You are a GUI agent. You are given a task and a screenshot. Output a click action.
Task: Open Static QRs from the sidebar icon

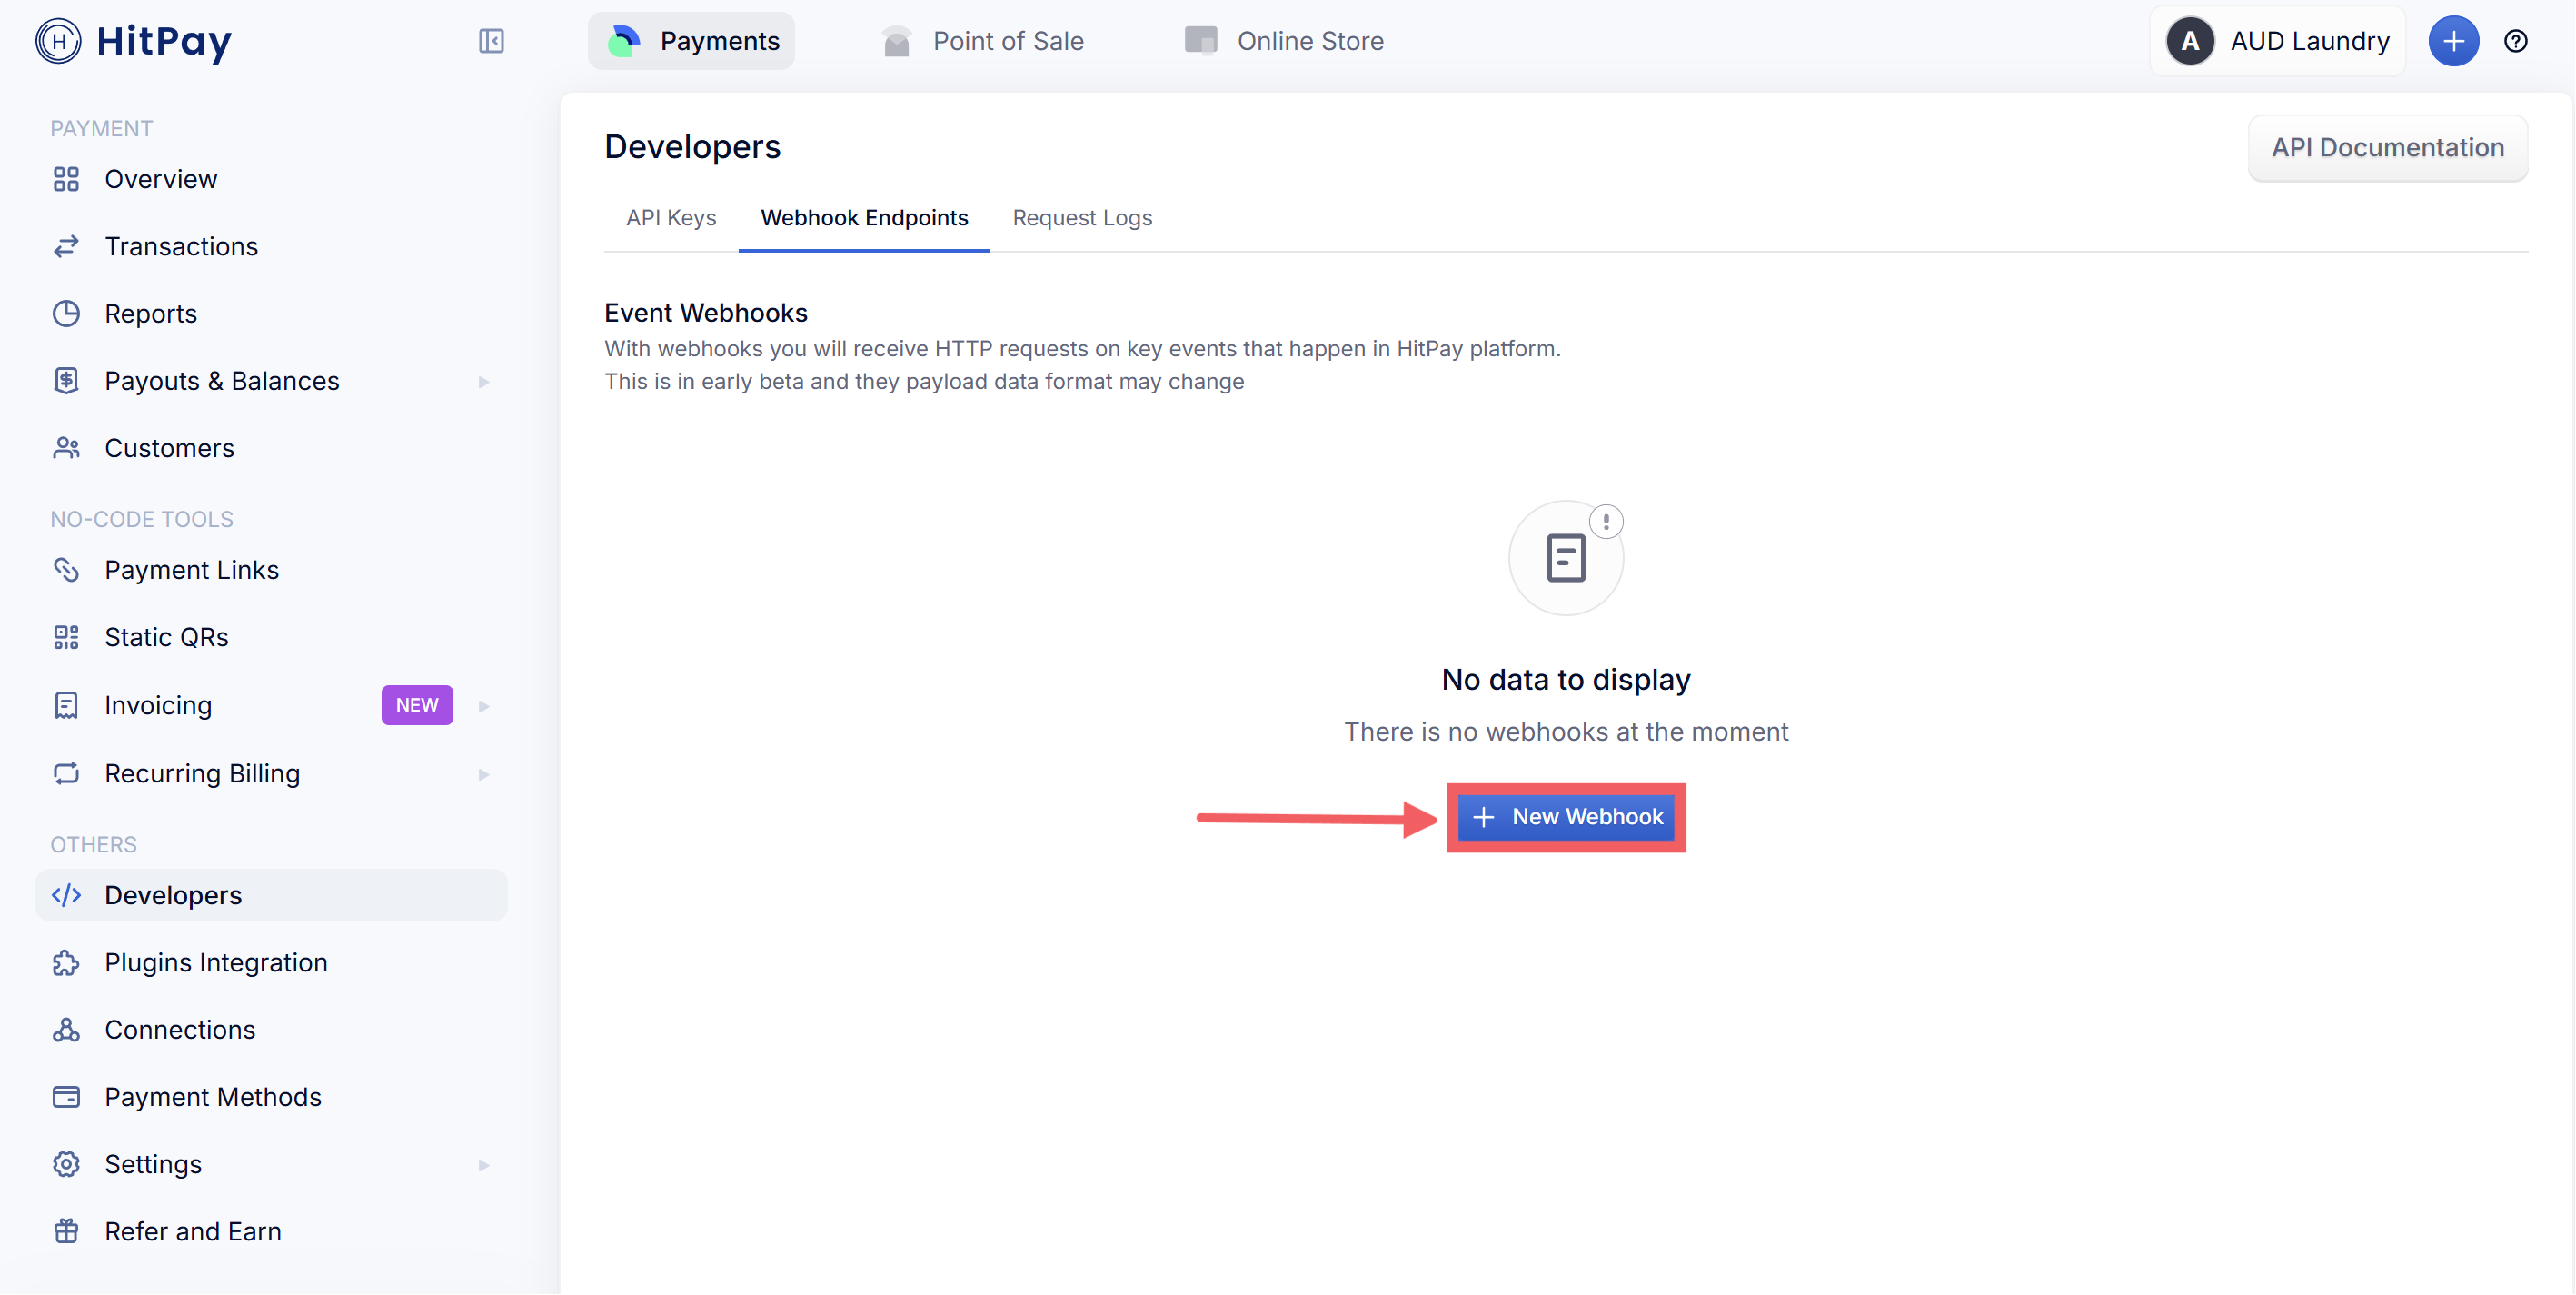[66, 637]
